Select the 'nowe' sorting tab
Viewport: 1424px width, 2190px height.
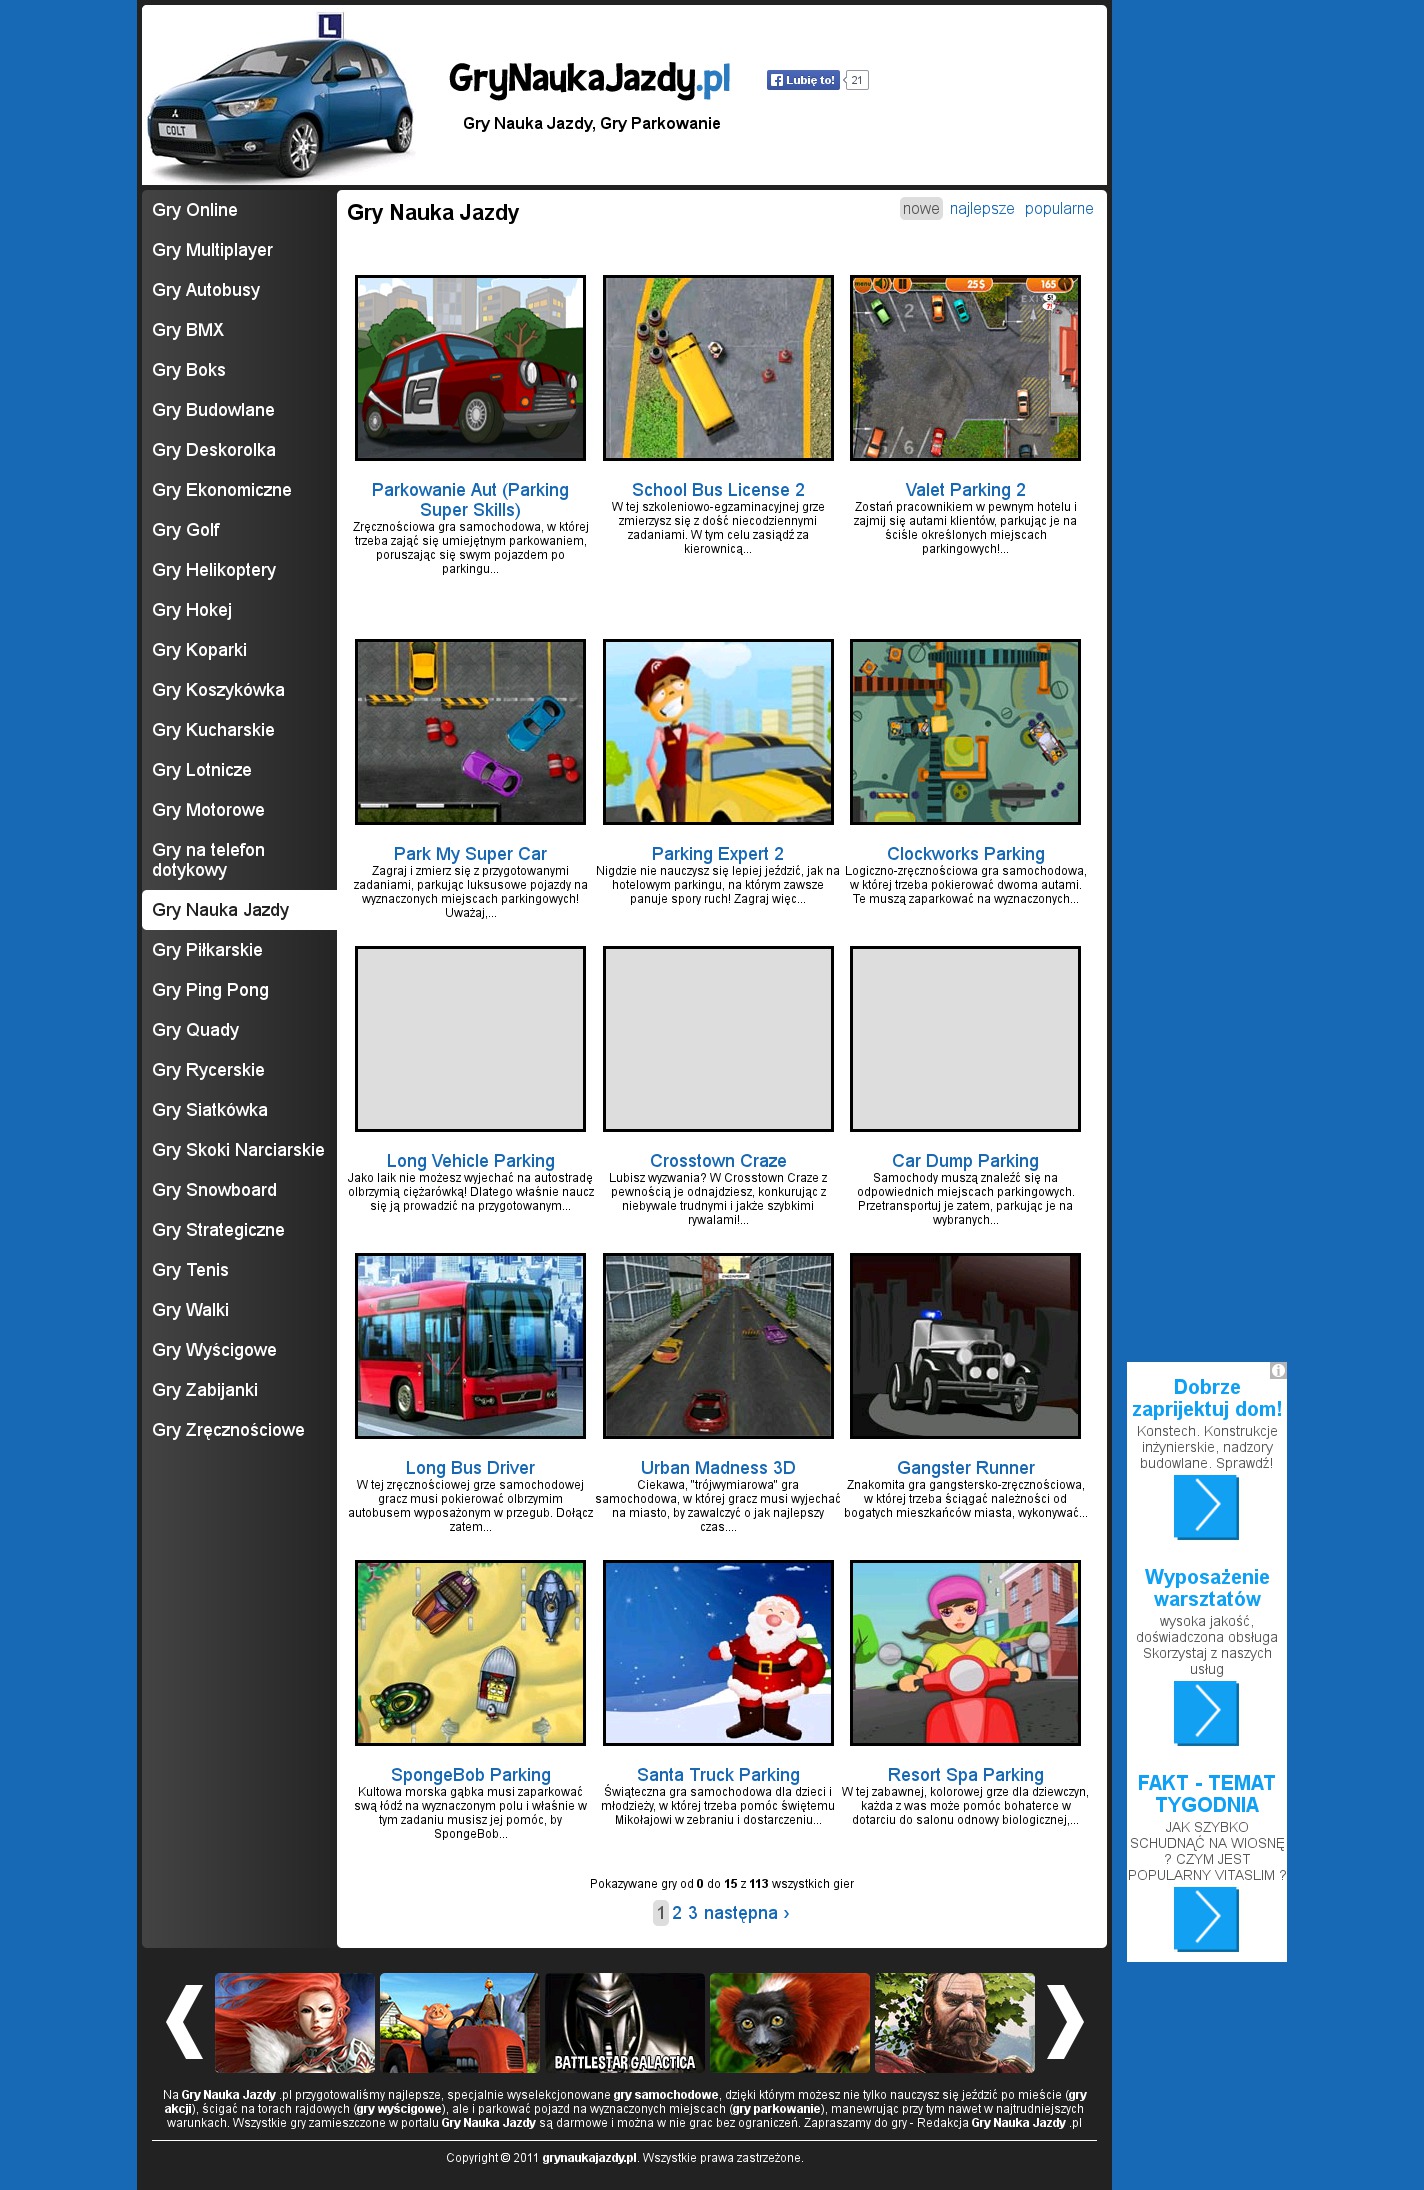(x=920, y=209)
